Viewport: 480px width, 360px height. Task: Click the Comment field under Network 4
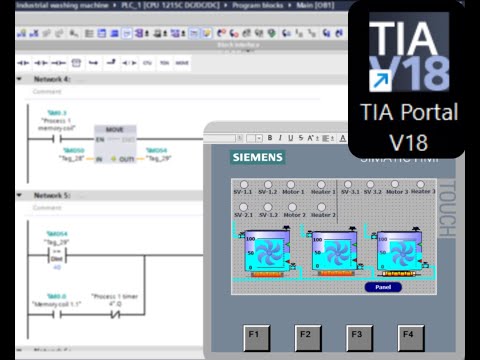pyautogui.click(x=47, y=92)
